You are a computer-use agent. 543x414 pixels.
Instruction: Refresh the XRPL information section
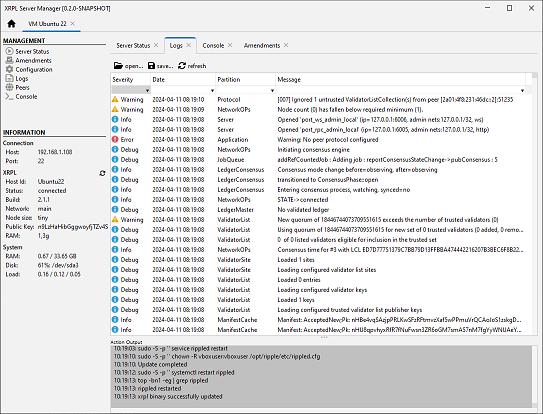point(102,173)
